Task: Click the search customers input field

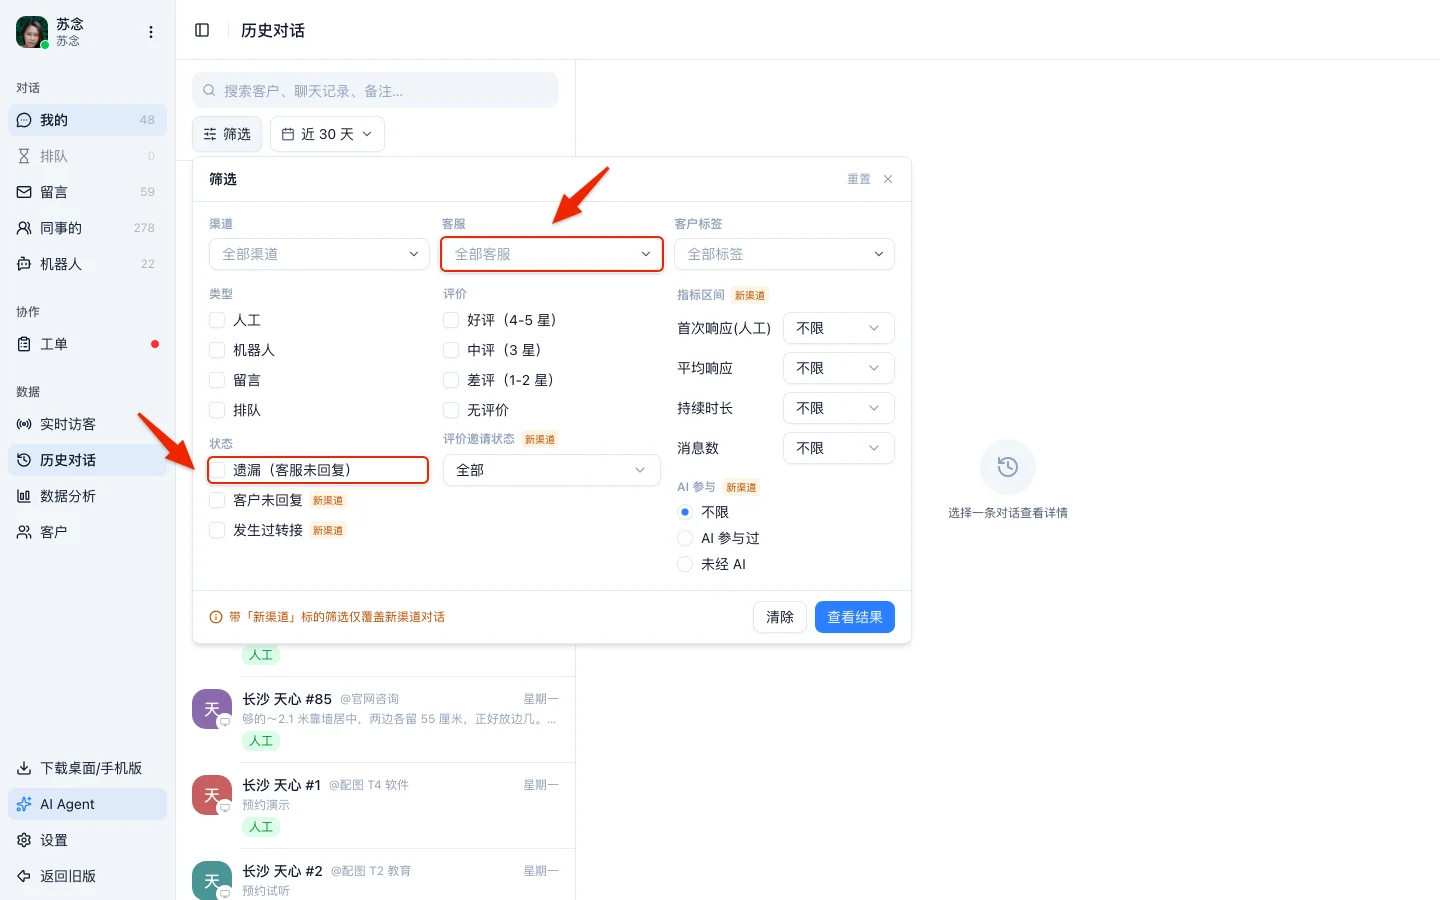Action: tap(375, 90)
